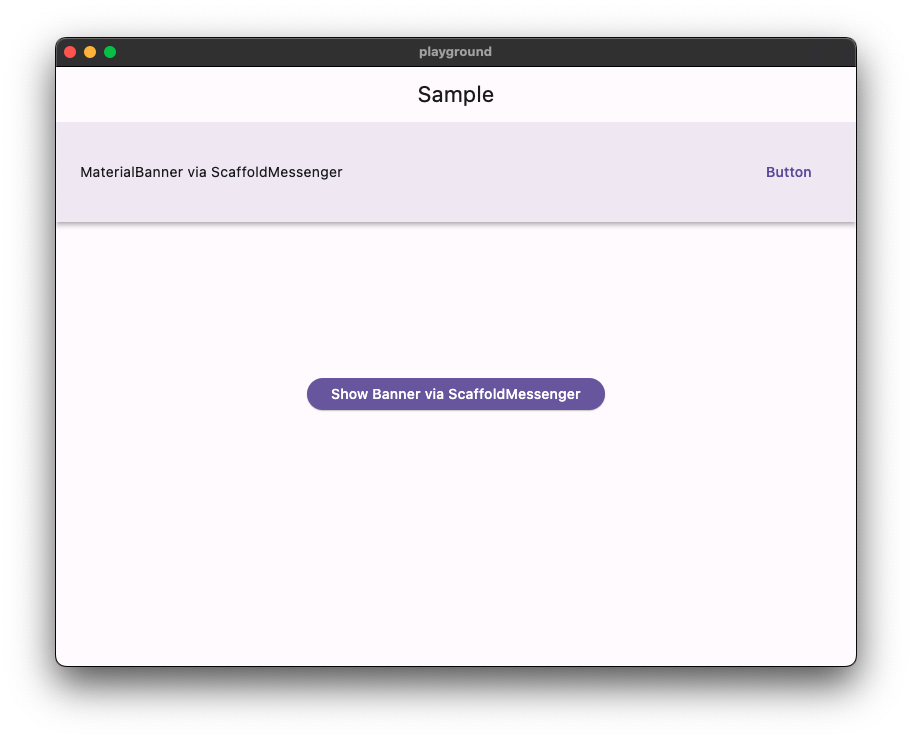The image size is (912, 740).
Task: Click the Sample app bar title
Action: tap(455, 94)
